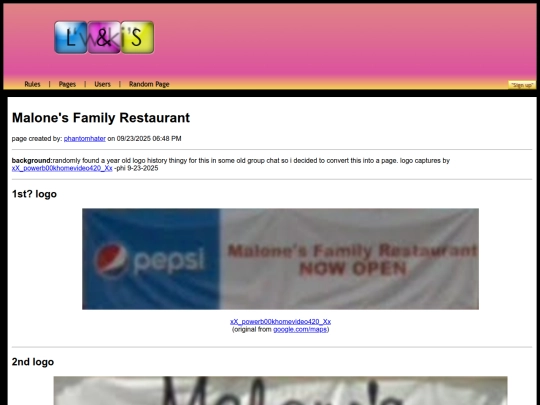This screenshot has height=405, width=540.
Task: Click the L'W&K'S site logo
Action: tap(104, 37)
